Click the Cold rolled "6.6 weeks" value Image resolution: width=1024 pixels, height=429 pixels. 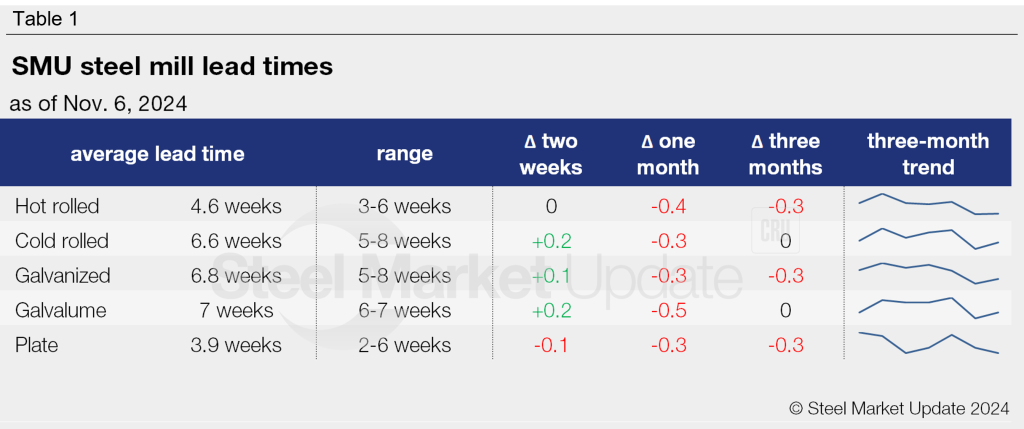pyautogui.click(x=236, y=241)
